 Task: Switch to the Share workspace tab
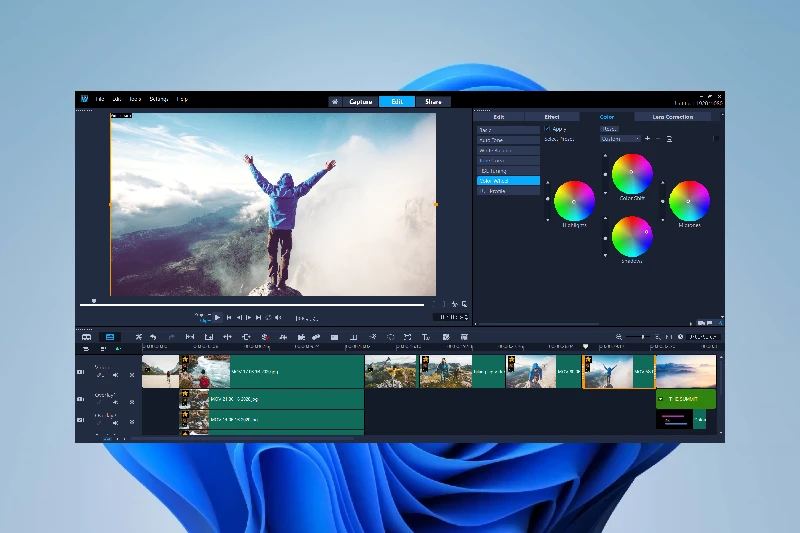point(433,101)
